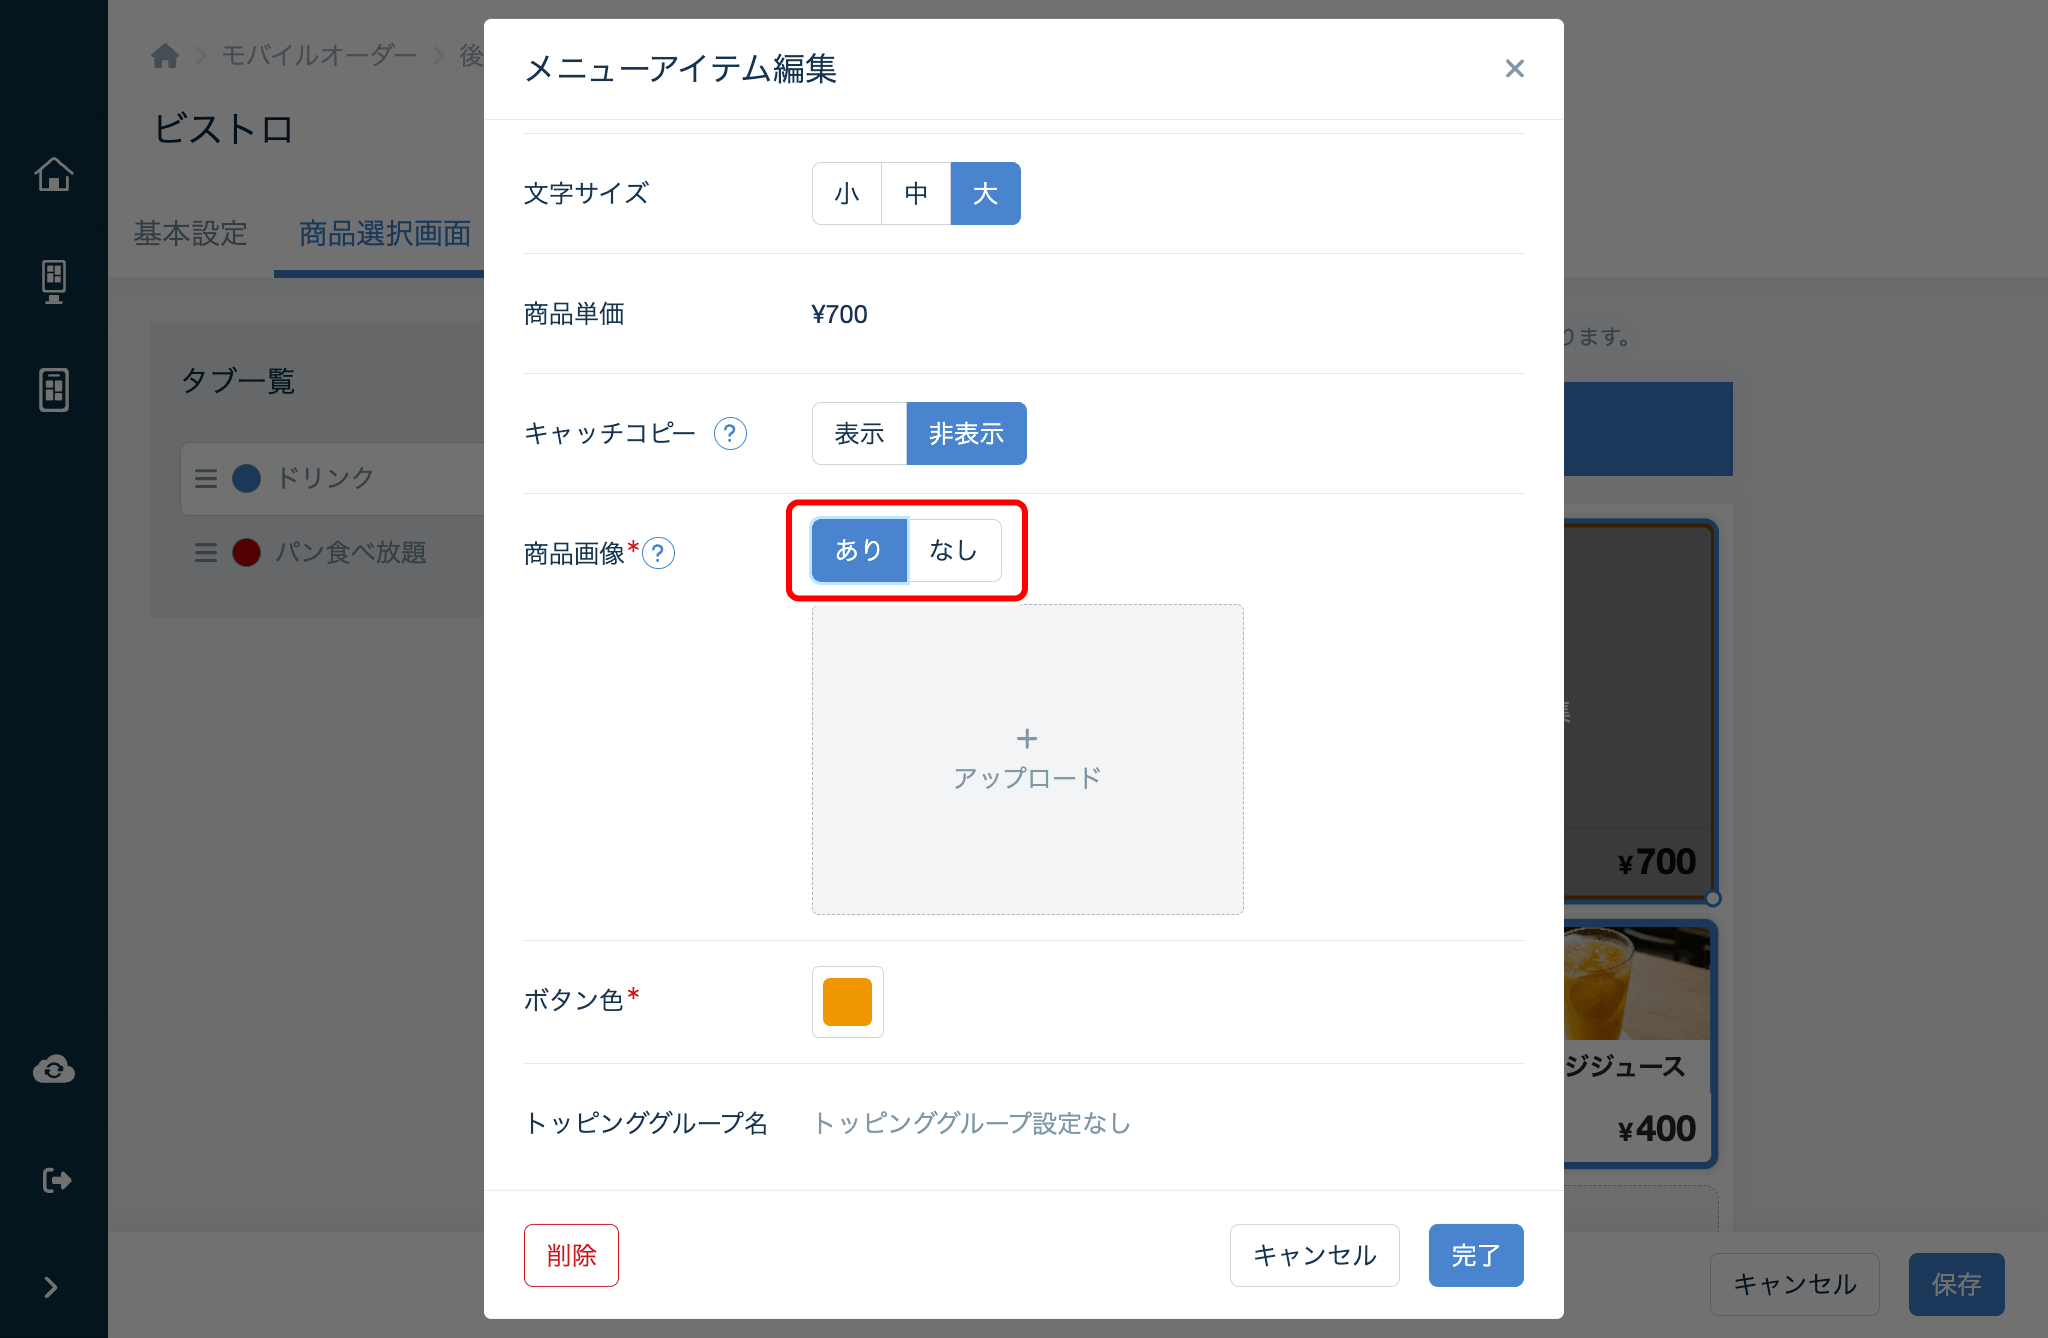
Task: Switch キャッチコピー to 表示
Action: click(858, 433)
